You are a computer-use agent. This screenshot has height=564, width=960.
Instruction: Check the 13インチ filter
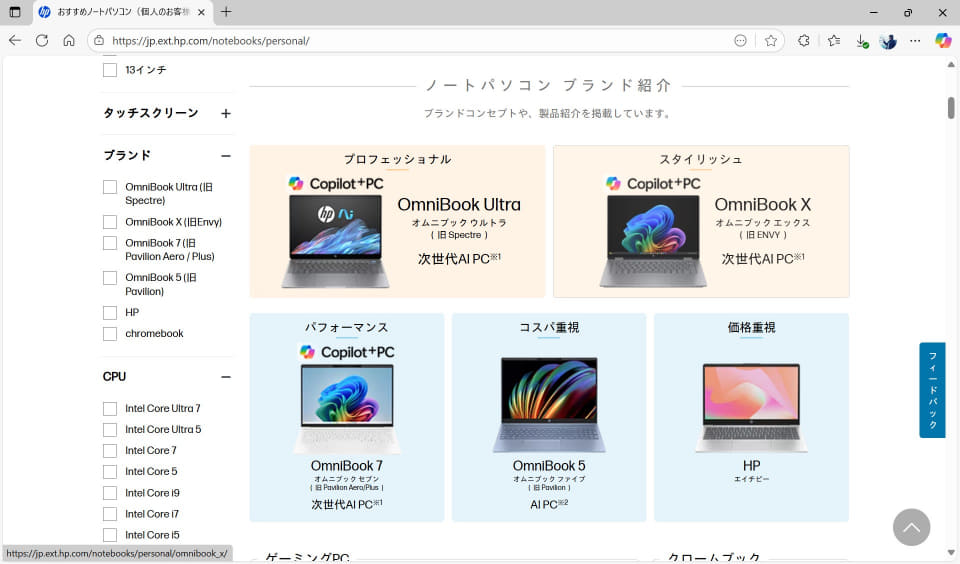click(110, 70)
